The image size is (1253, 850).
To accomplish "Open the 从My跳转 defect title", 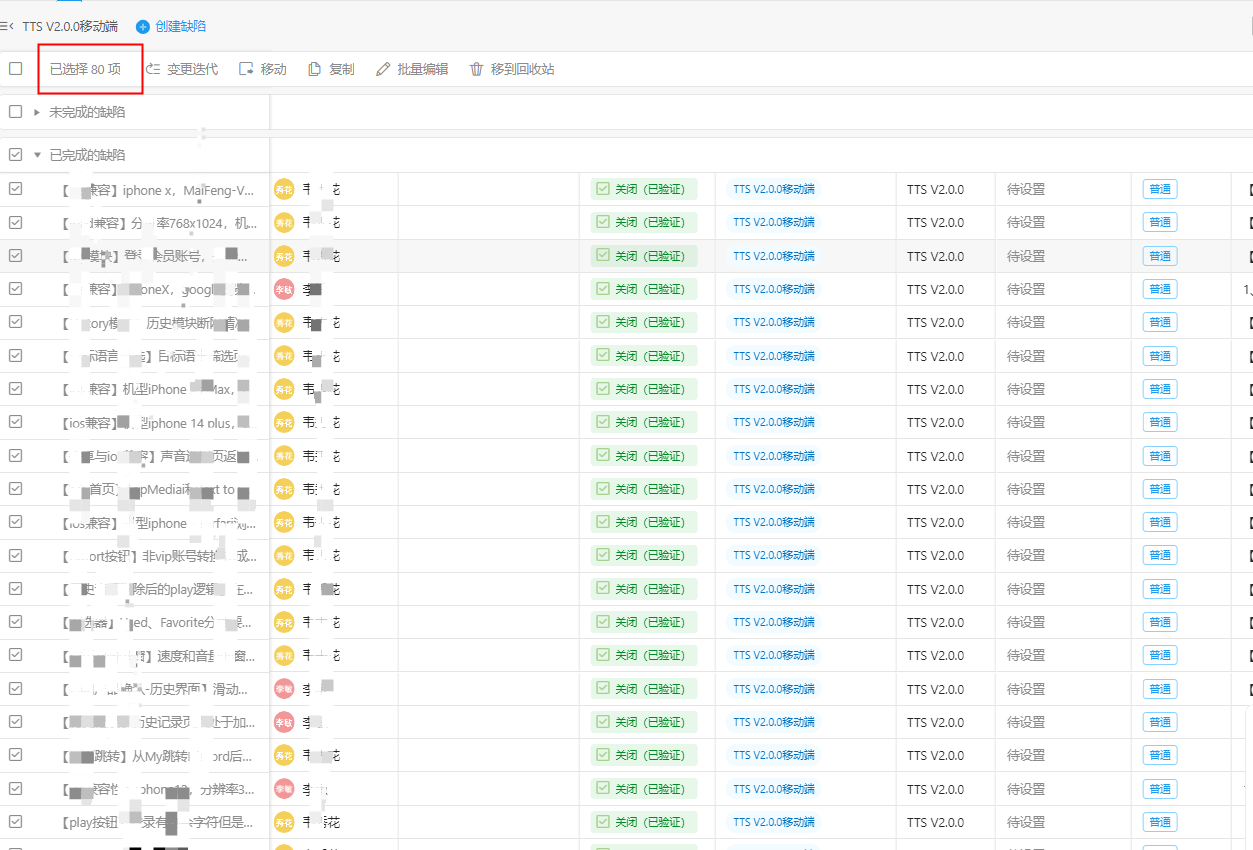I will 158,756.
